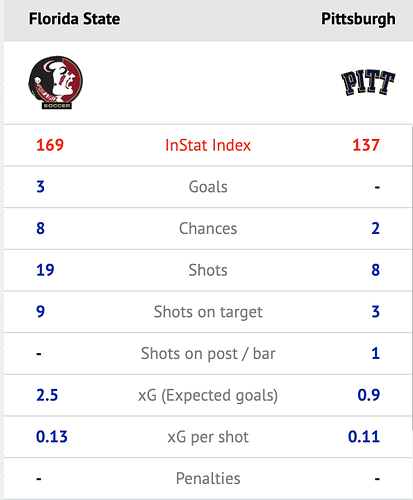Click Pittsburgh's InStat Index value 137

tap(366, 145)
